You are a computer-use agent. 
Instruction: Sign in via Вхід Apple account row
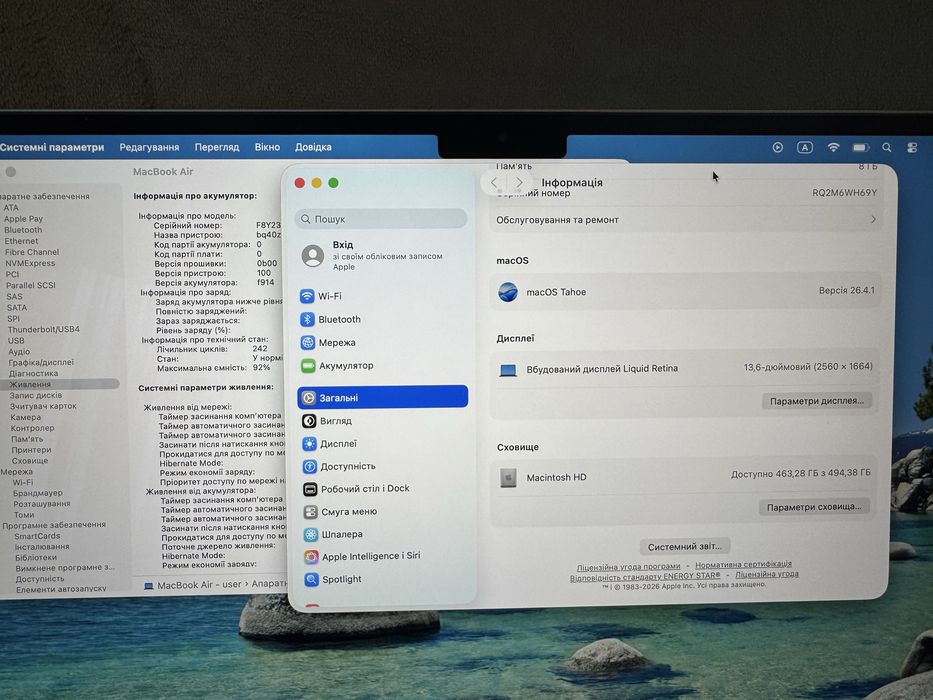pos(381,255)
